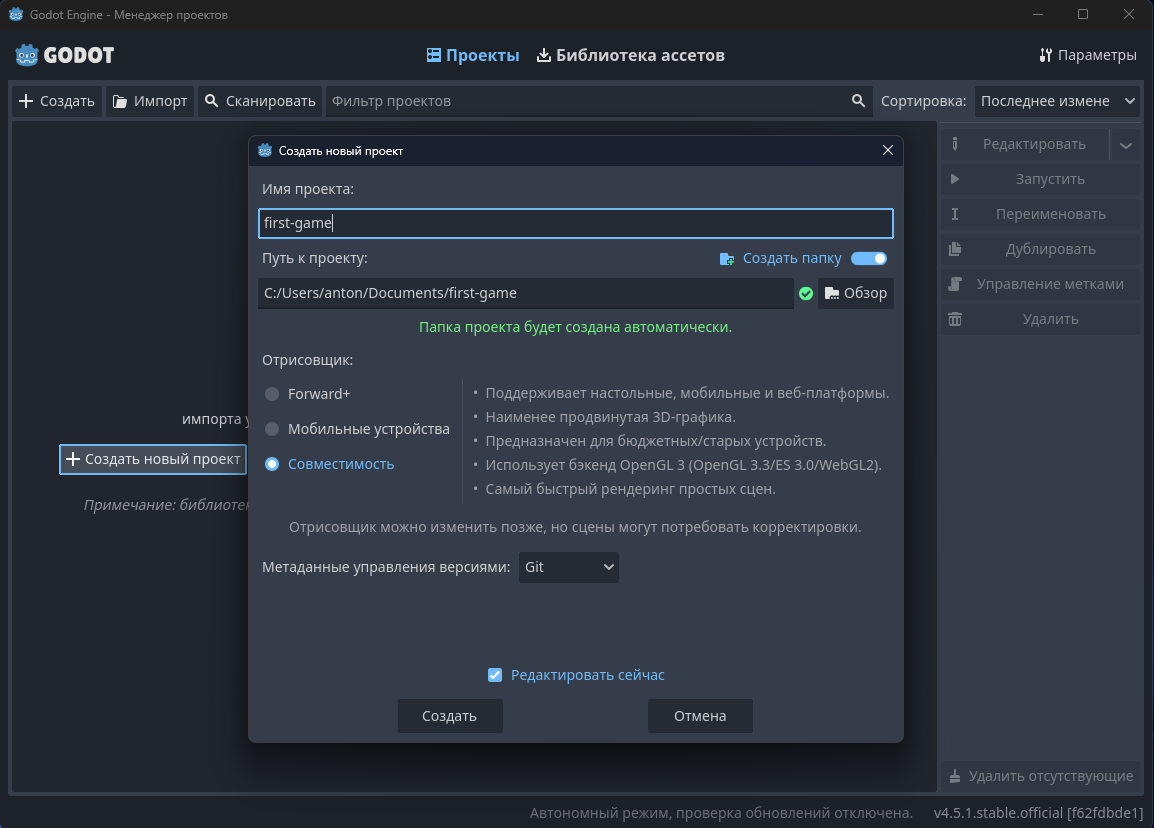Select the Forward+ renderer radio button
The image size is (1154, 828).
coord(272,394)
